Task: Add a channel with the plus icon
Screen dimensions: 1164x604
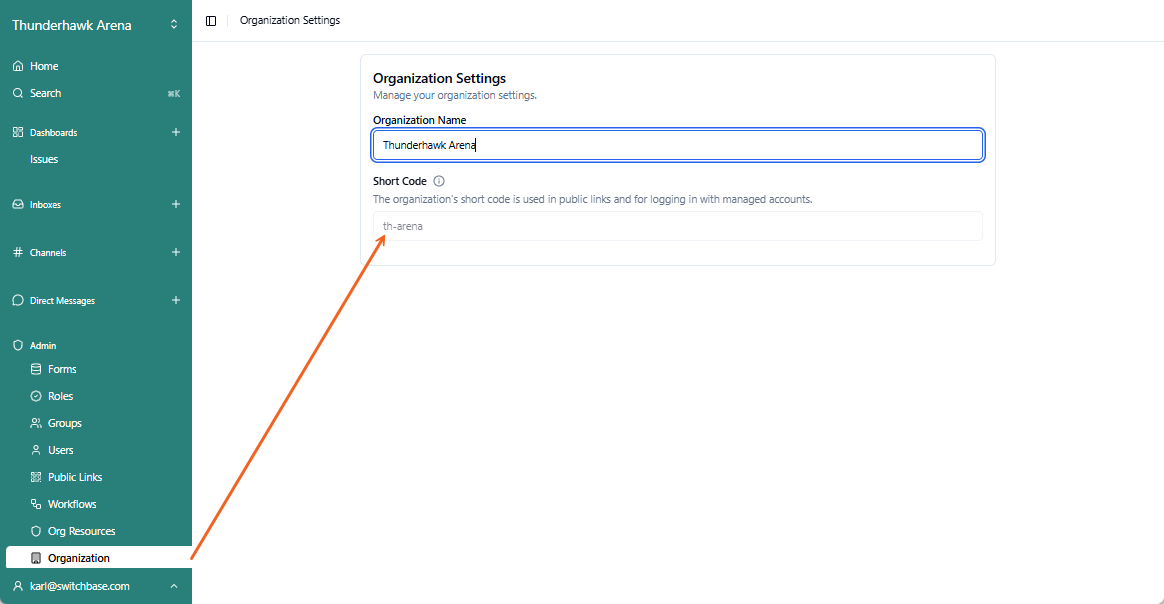Action: 176,252
